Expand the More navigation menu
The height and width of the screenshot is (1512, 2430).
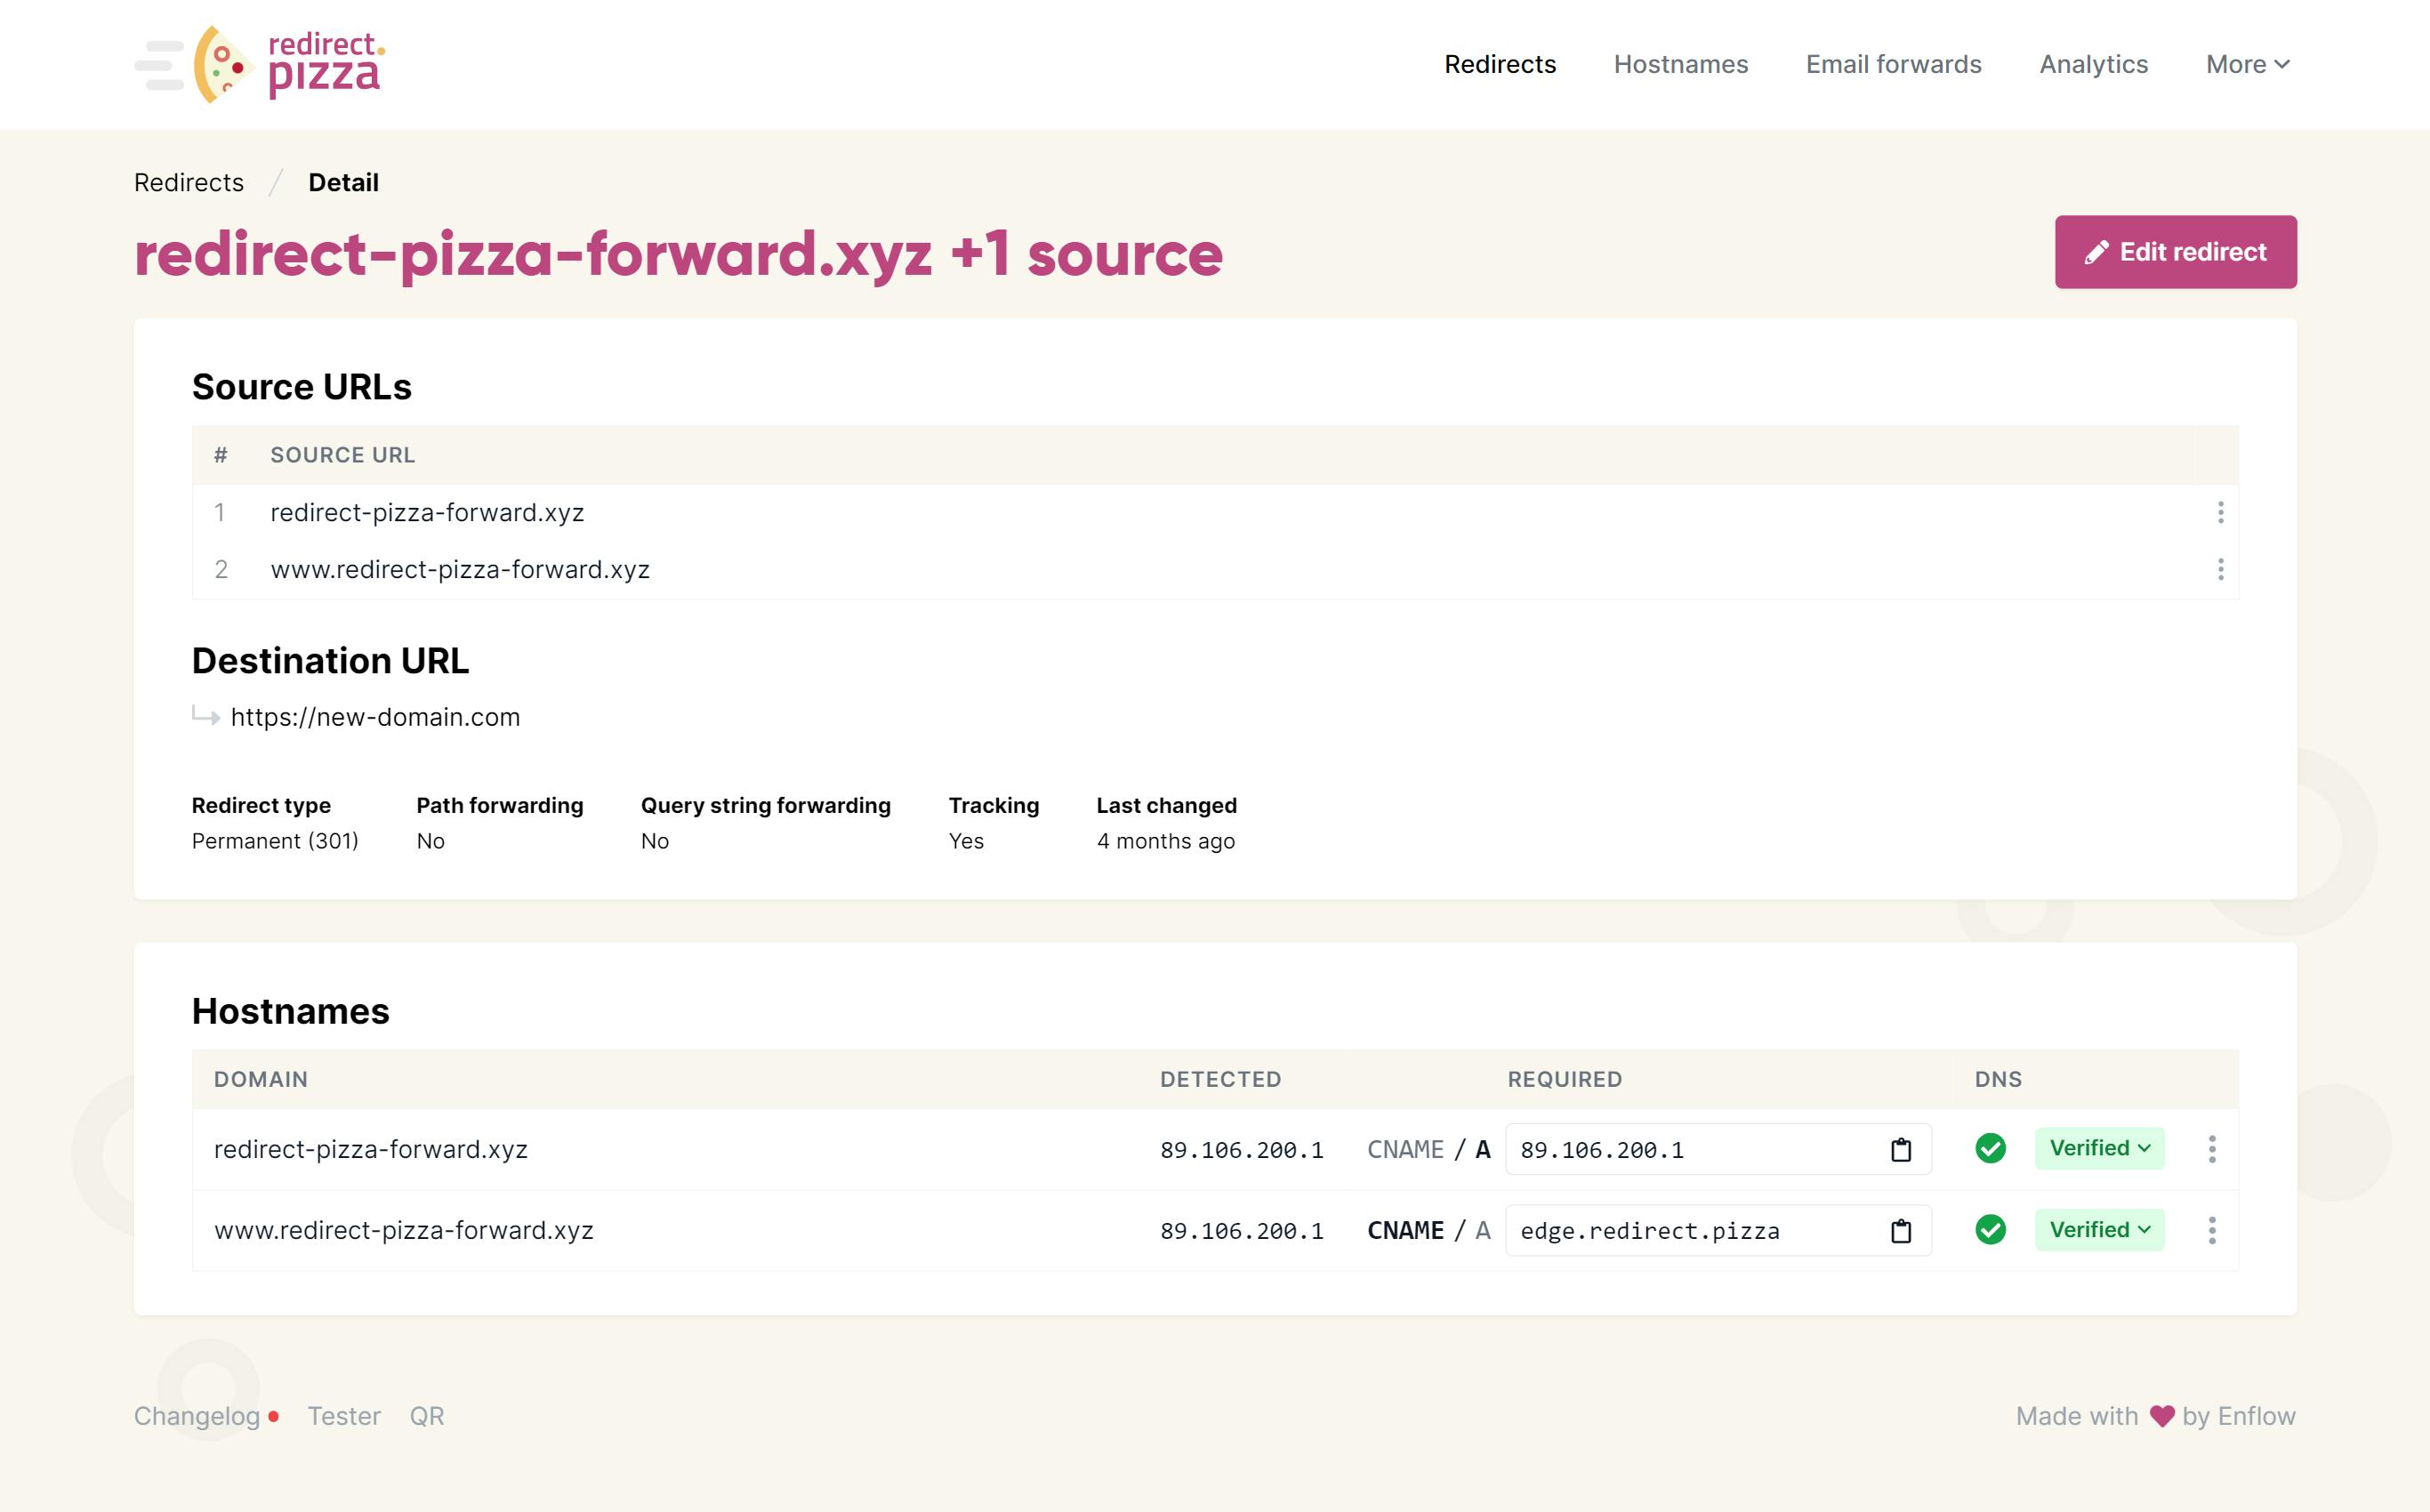(2246, 64)
